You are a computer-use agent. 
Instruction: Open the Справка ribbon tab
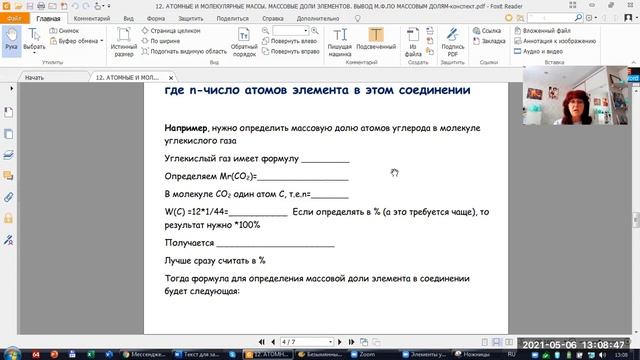(273, 18)
